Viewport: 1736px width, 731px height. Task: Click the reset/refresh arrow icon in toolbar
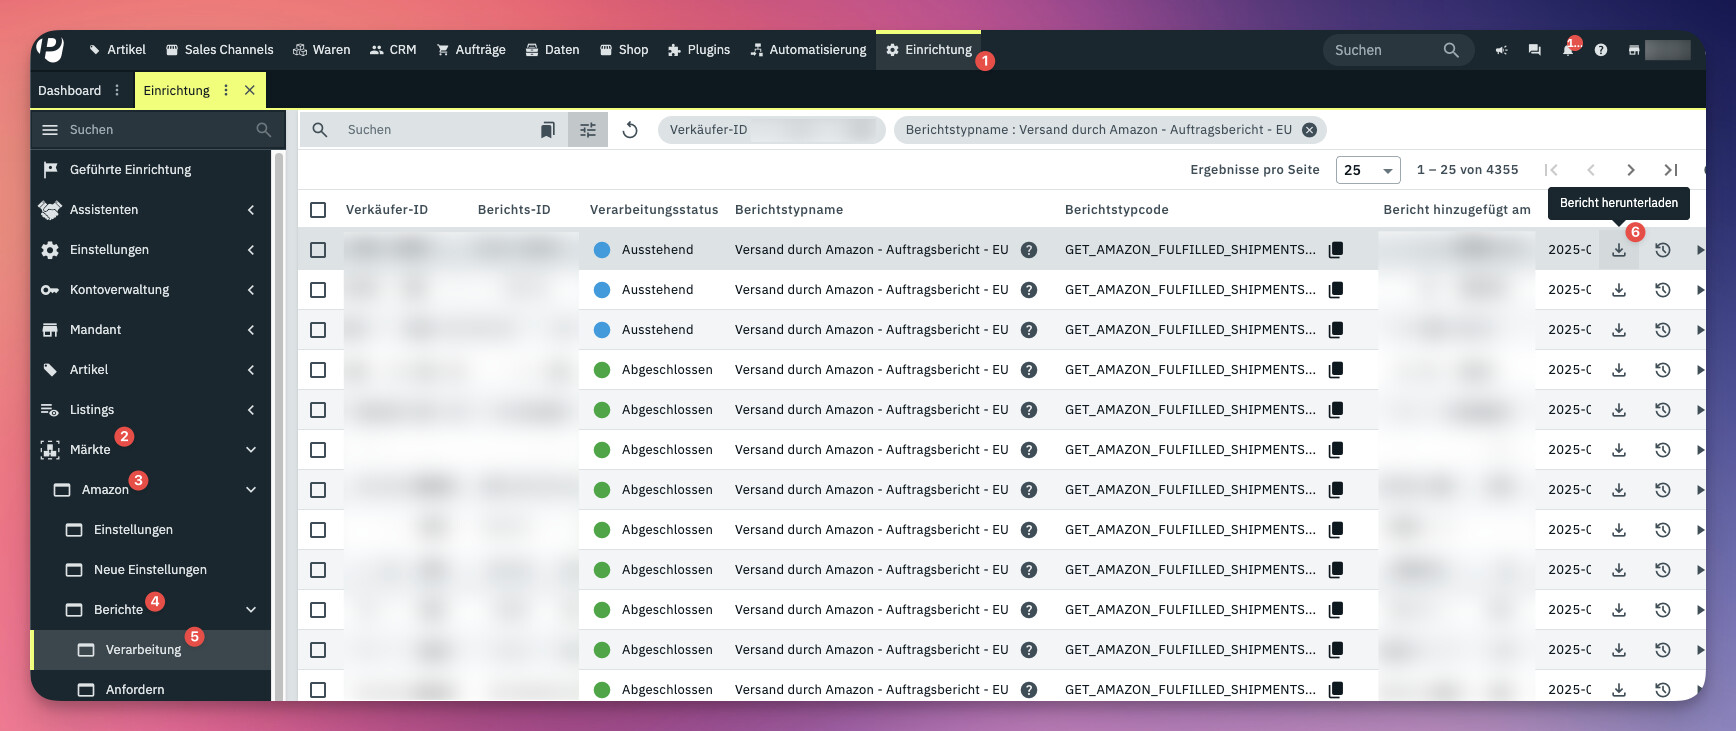pyautogui.click(x=630, y=130)
